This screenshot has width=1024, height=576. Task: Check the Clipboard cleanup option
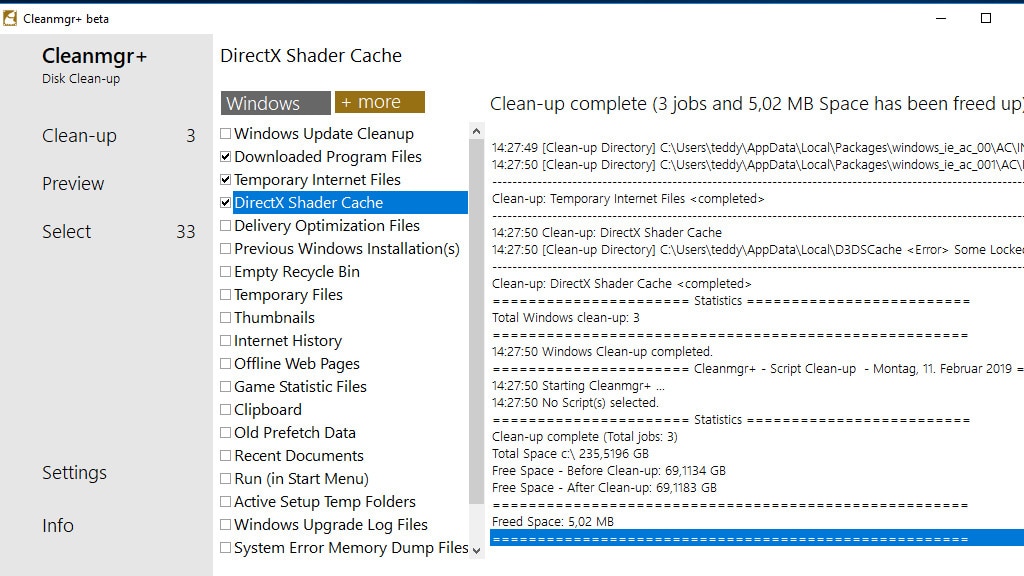coord(224,409)
